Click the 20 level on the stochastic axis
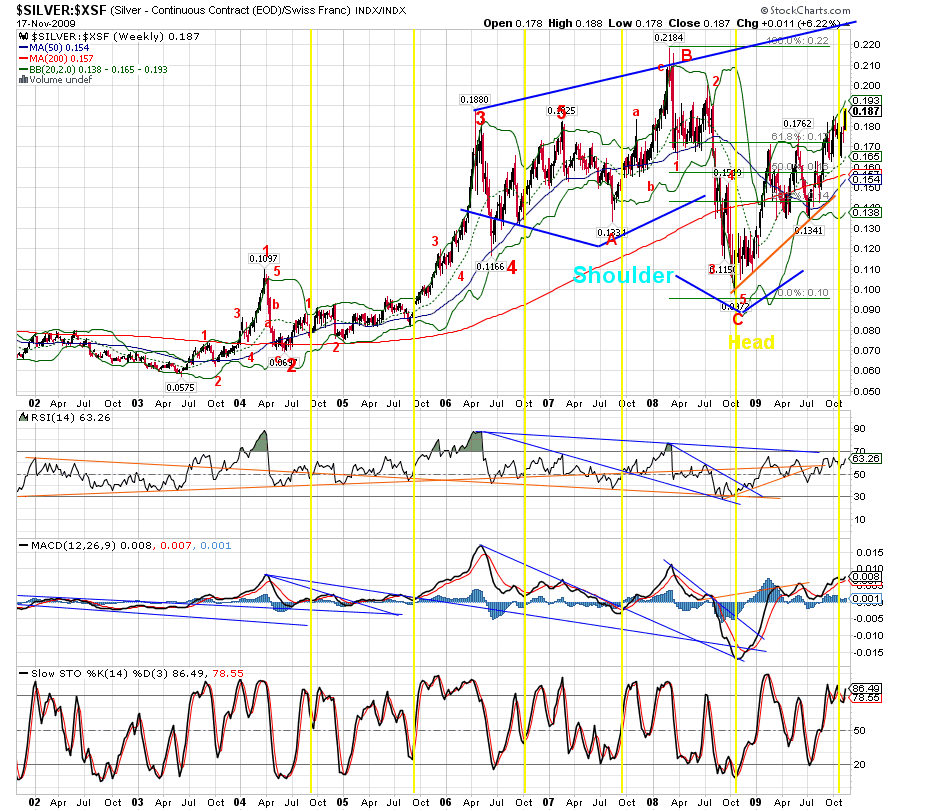Screen dimensions: 950x811 click(x=859, y=764)
